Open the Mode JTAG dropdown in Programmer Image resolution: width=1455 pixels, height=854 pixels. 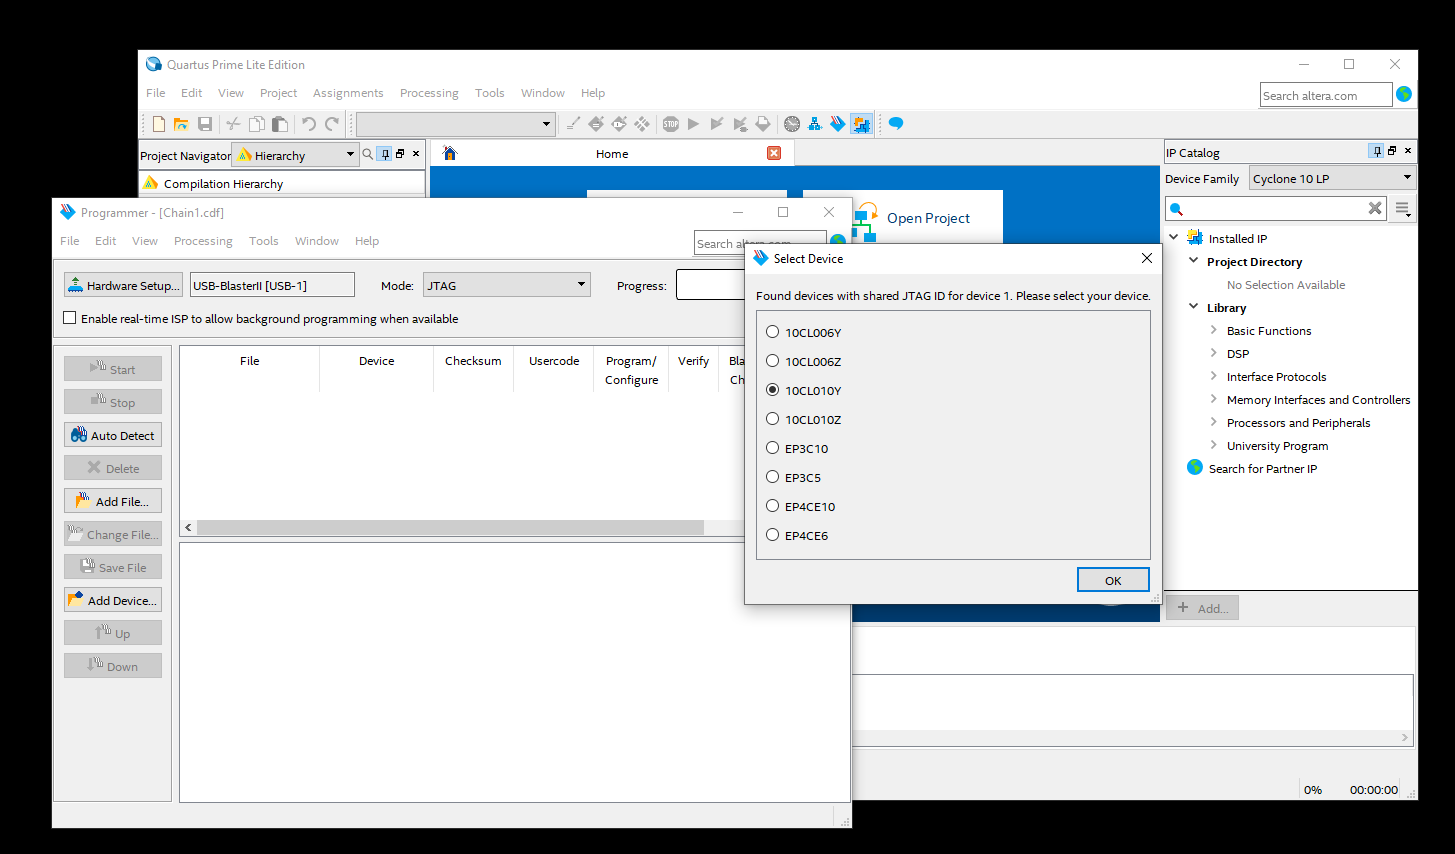pyautogui.click(x=507, y=285)
